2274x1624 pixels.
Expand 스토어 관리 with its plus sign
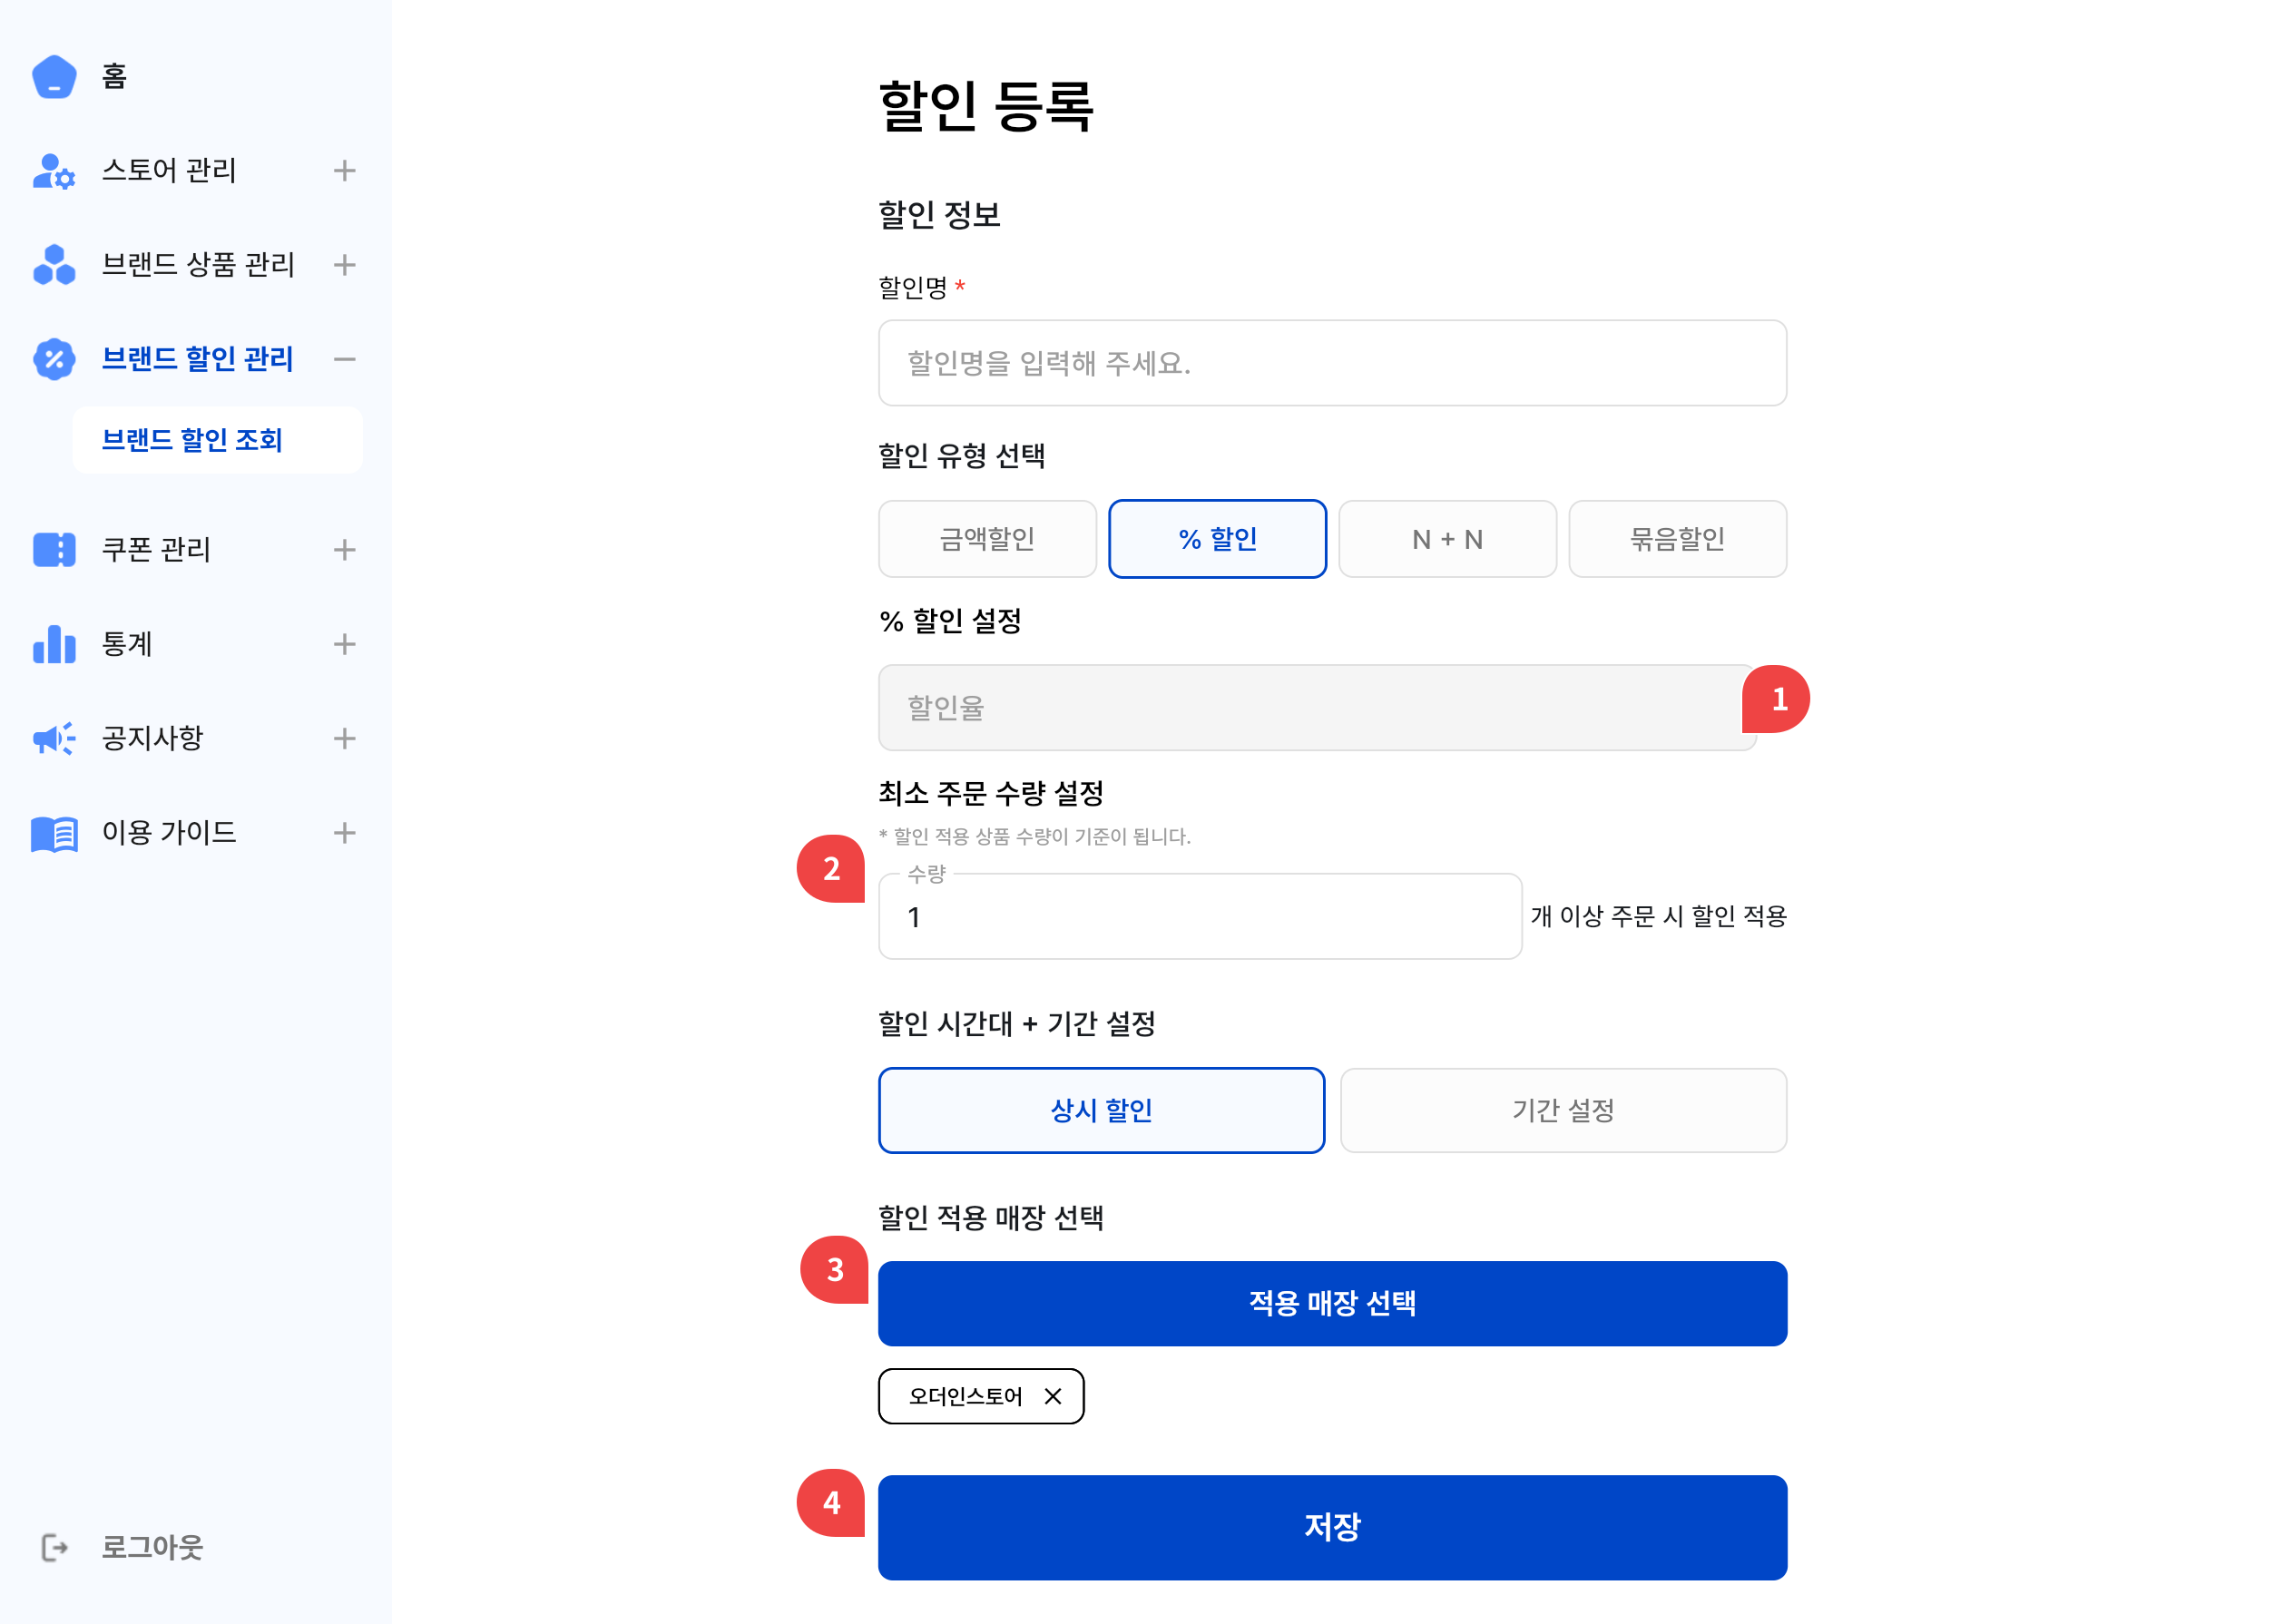point(345,171)
